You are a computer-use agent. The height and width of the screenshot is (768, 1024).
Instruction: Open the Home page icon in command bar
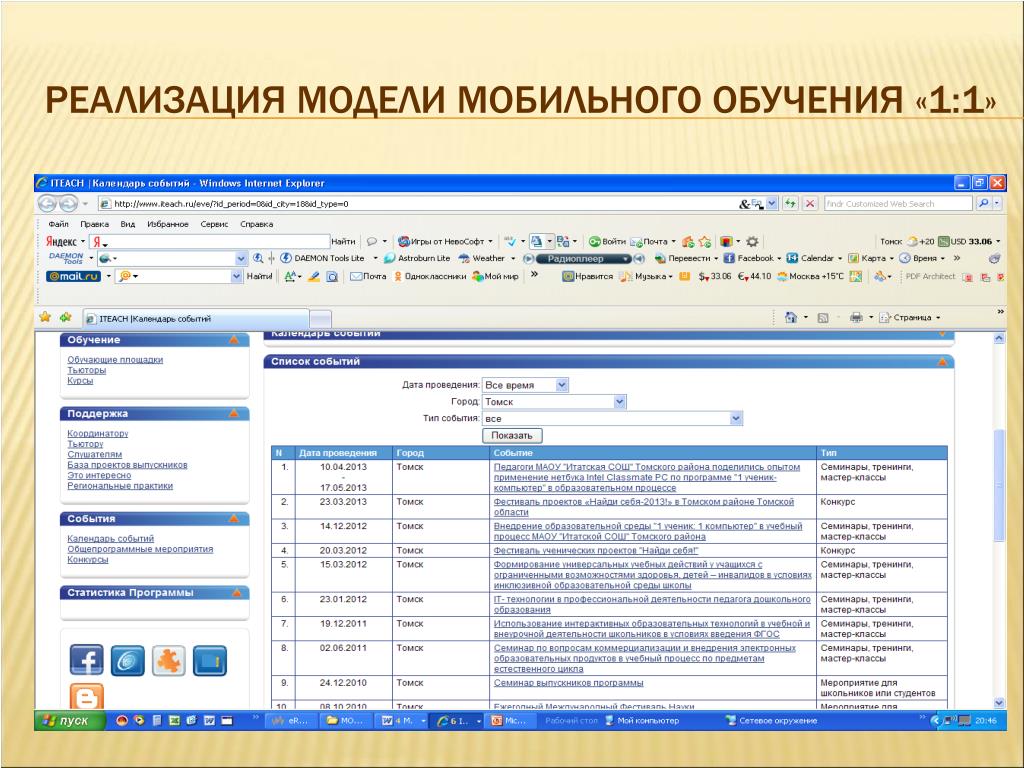click(x=791, y=317)
